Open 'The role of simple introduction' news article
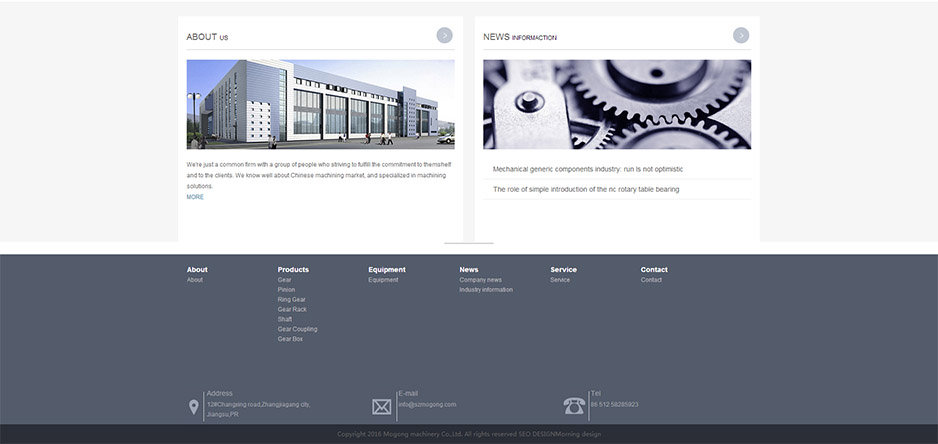The image size is (938, 444). 586,189
